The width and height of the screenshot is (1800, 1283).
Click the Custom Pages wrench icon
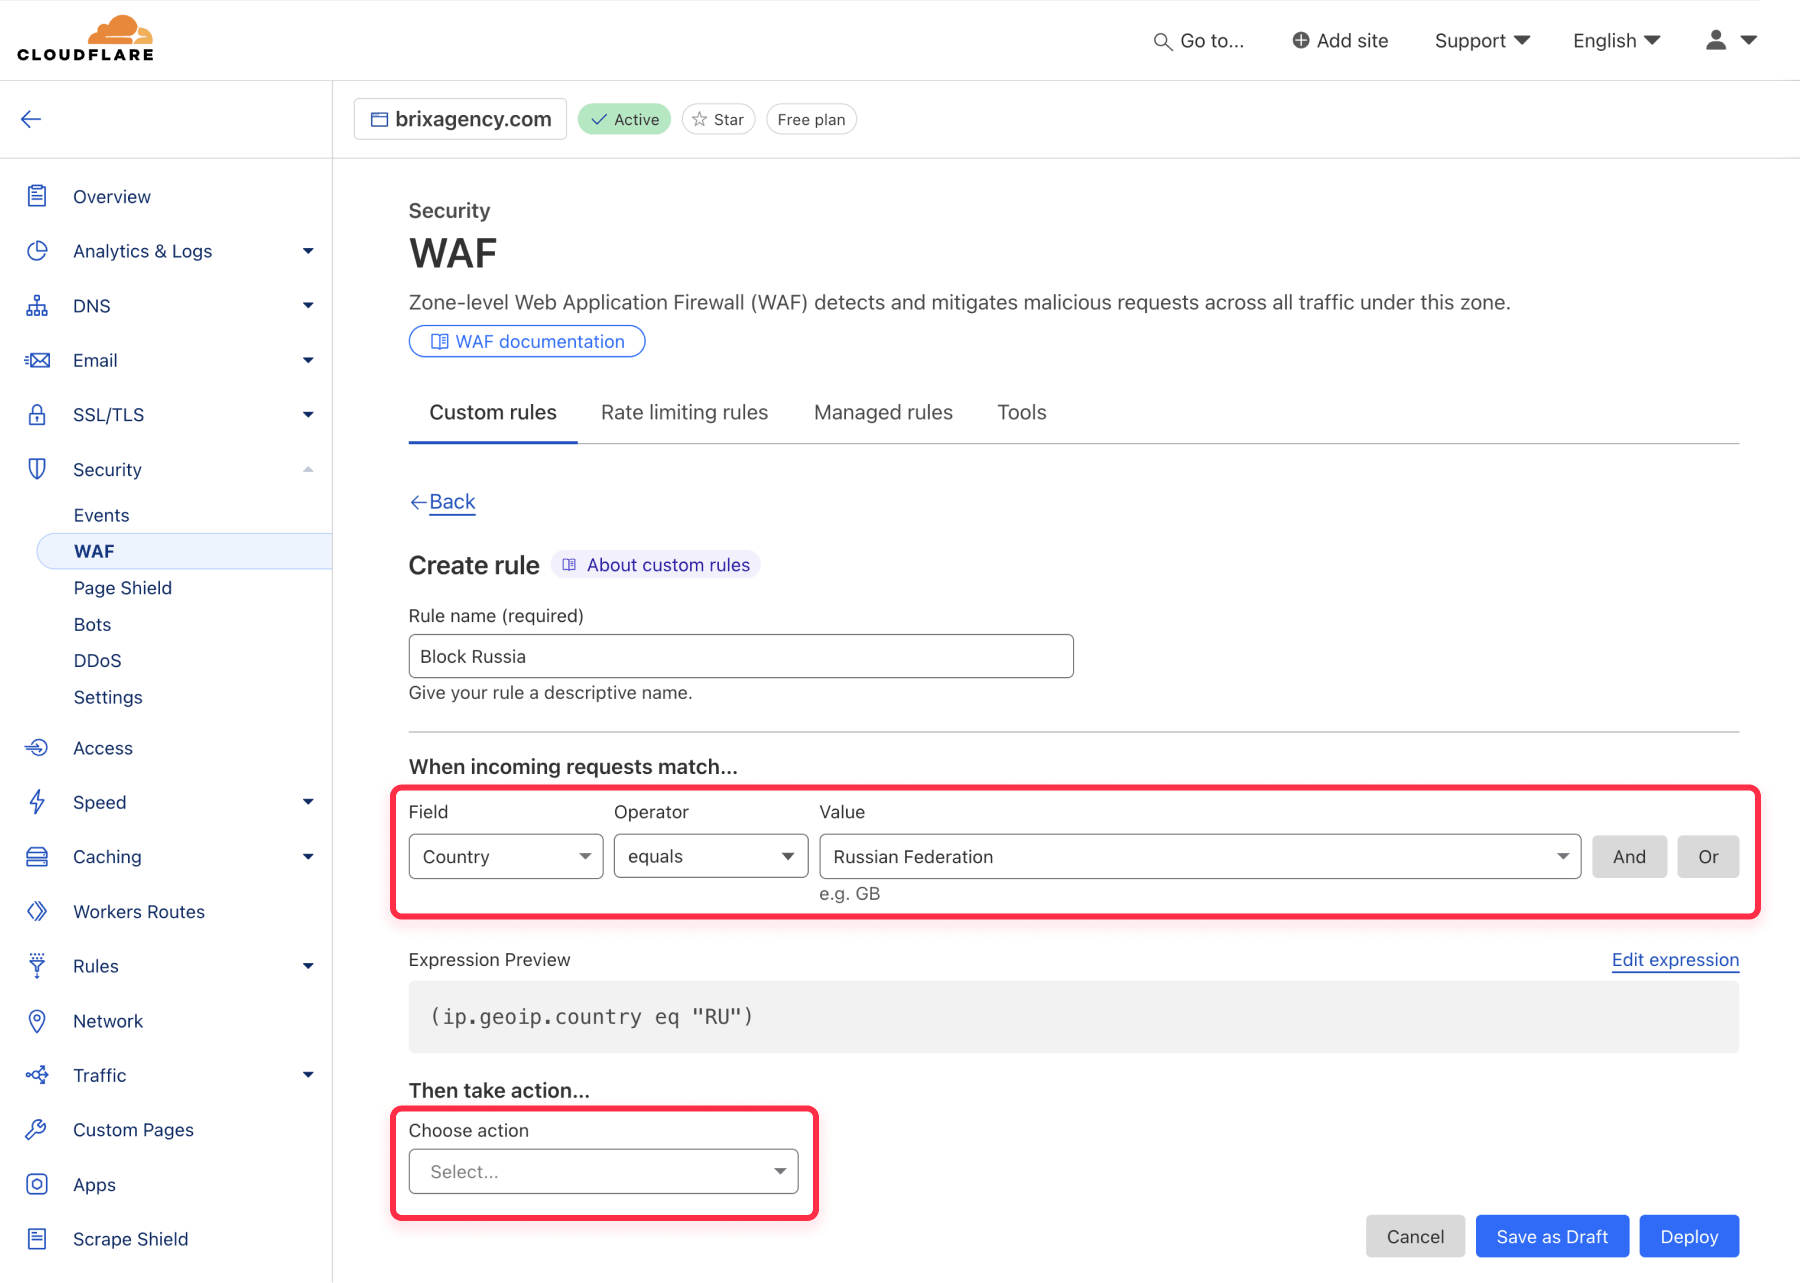point(37,1130)
